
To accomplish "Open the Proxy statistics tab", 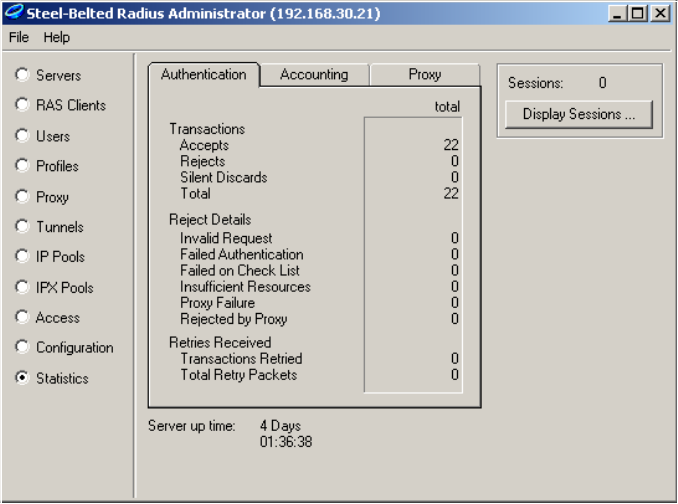I will click(x=425, y=75).
